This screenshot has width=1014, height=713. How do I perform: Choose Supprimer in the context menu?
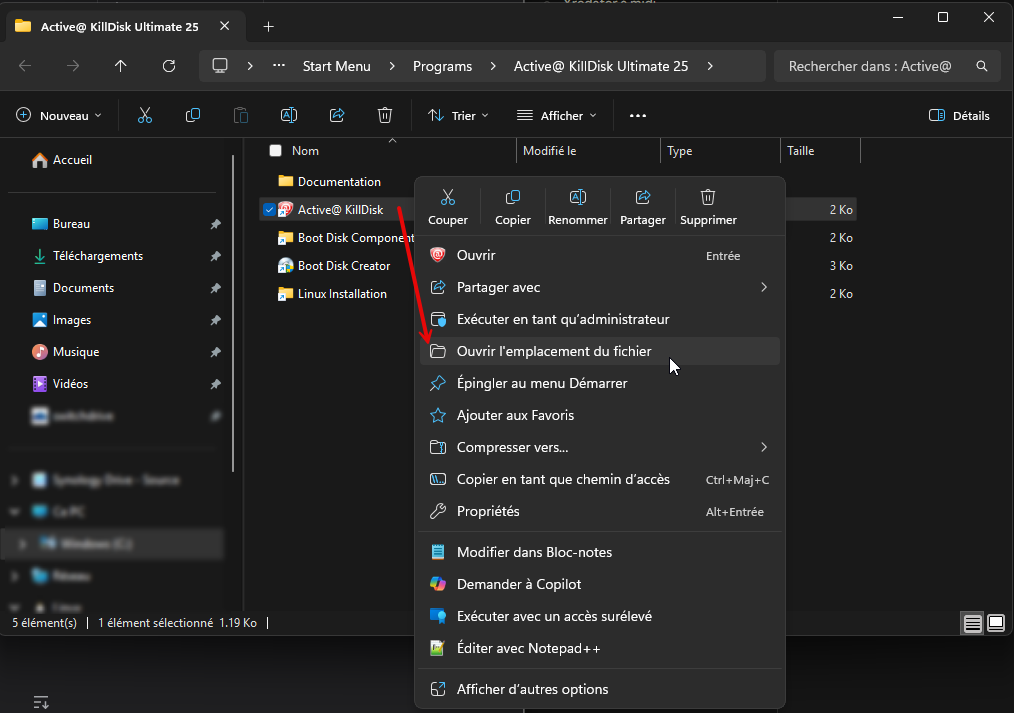pos(708,207)
